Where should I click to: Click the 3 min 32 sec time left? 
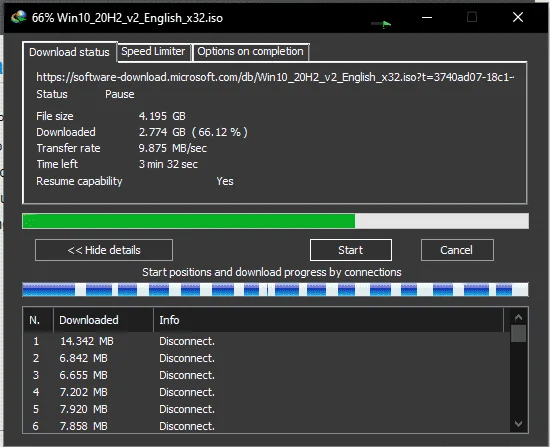point(168,164)
